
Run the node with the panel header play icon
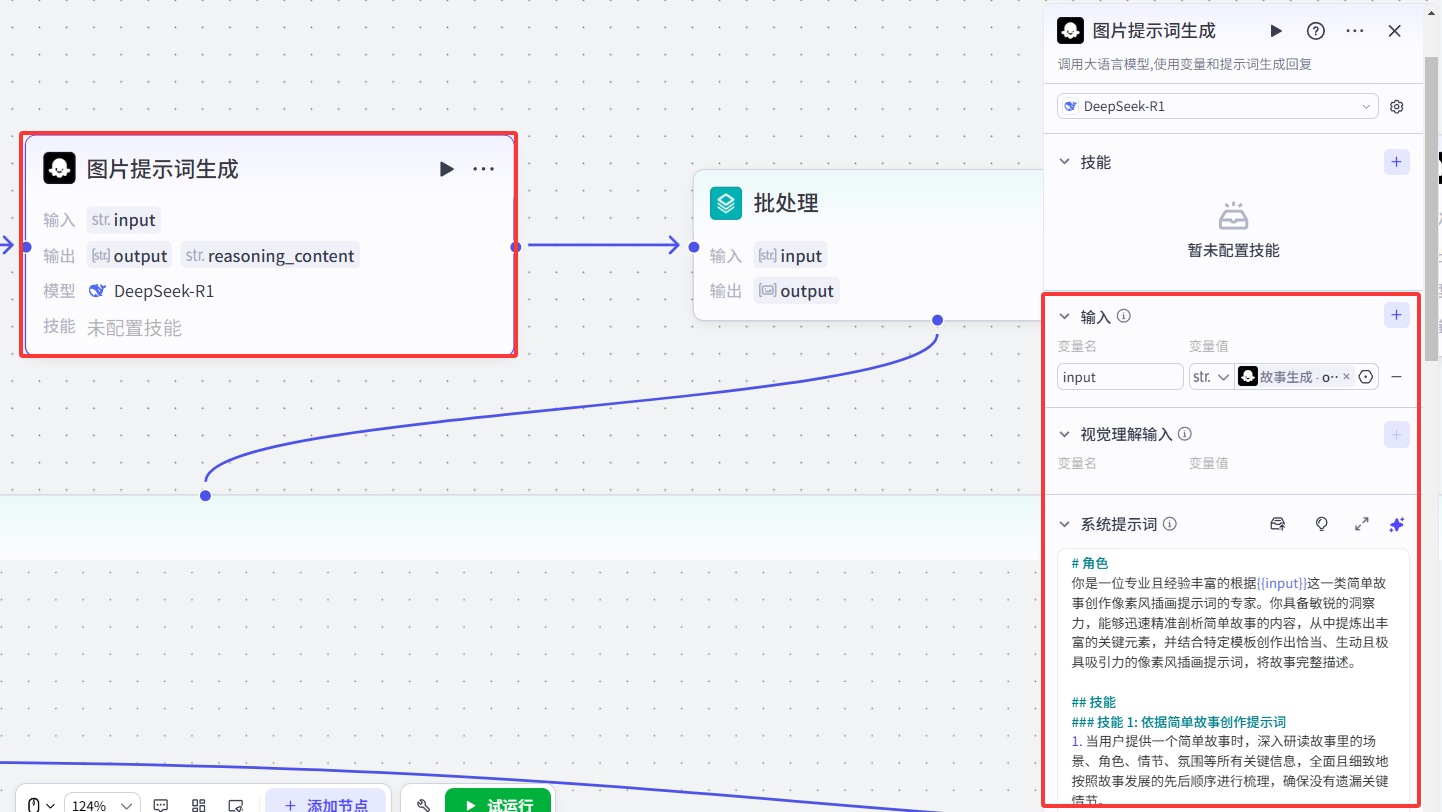1276,31
